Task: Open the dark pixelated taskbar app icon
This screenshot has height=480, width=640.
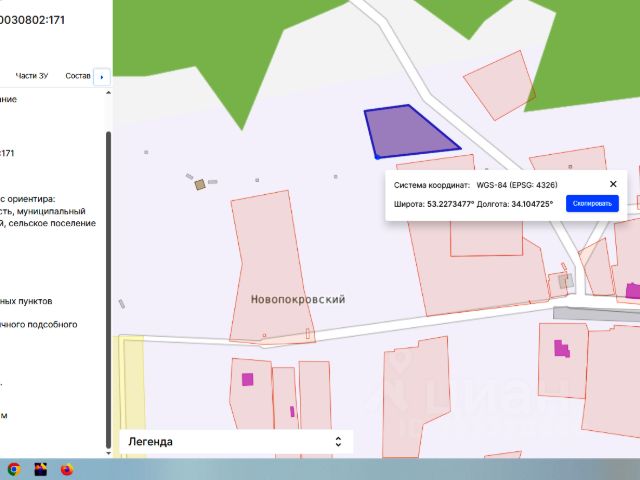Action: [40, 469]
